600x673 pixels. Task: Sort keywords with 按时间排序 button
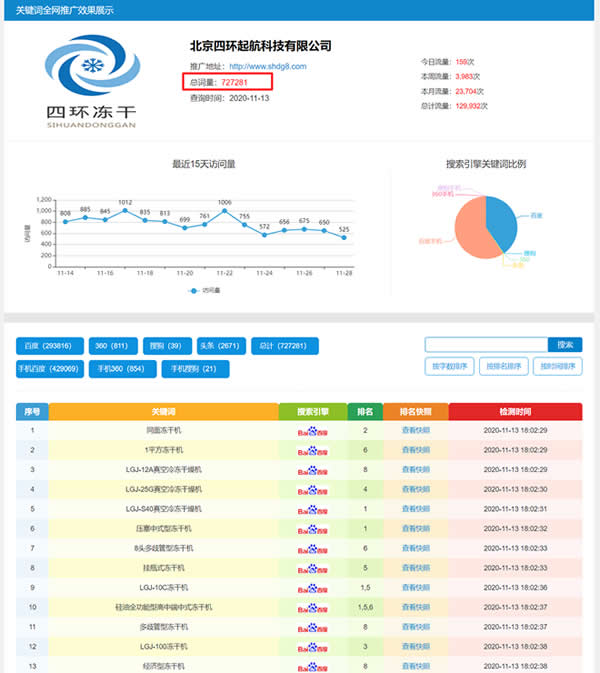[558, 367]
